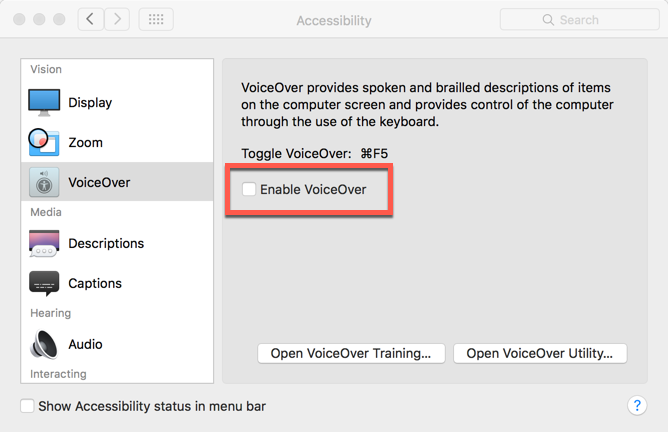Show all preferences grid icon
Viewport: 668px width, 432px height.
156,20
